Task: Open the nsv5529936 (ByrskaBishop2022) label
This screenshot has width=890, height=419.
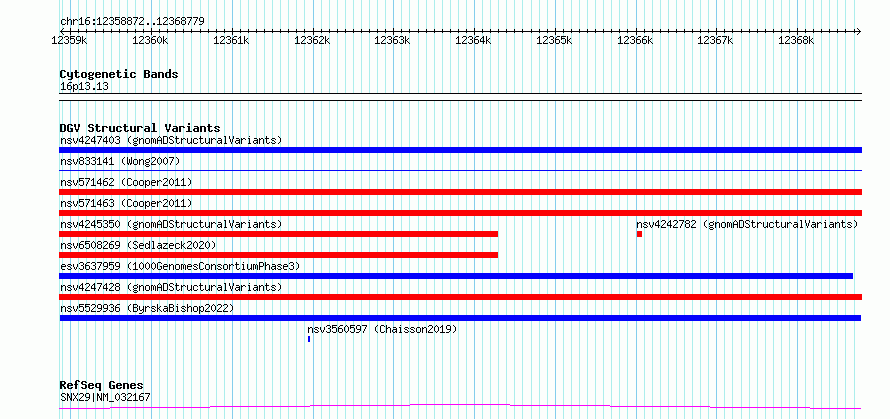Action: click(147, 308)
